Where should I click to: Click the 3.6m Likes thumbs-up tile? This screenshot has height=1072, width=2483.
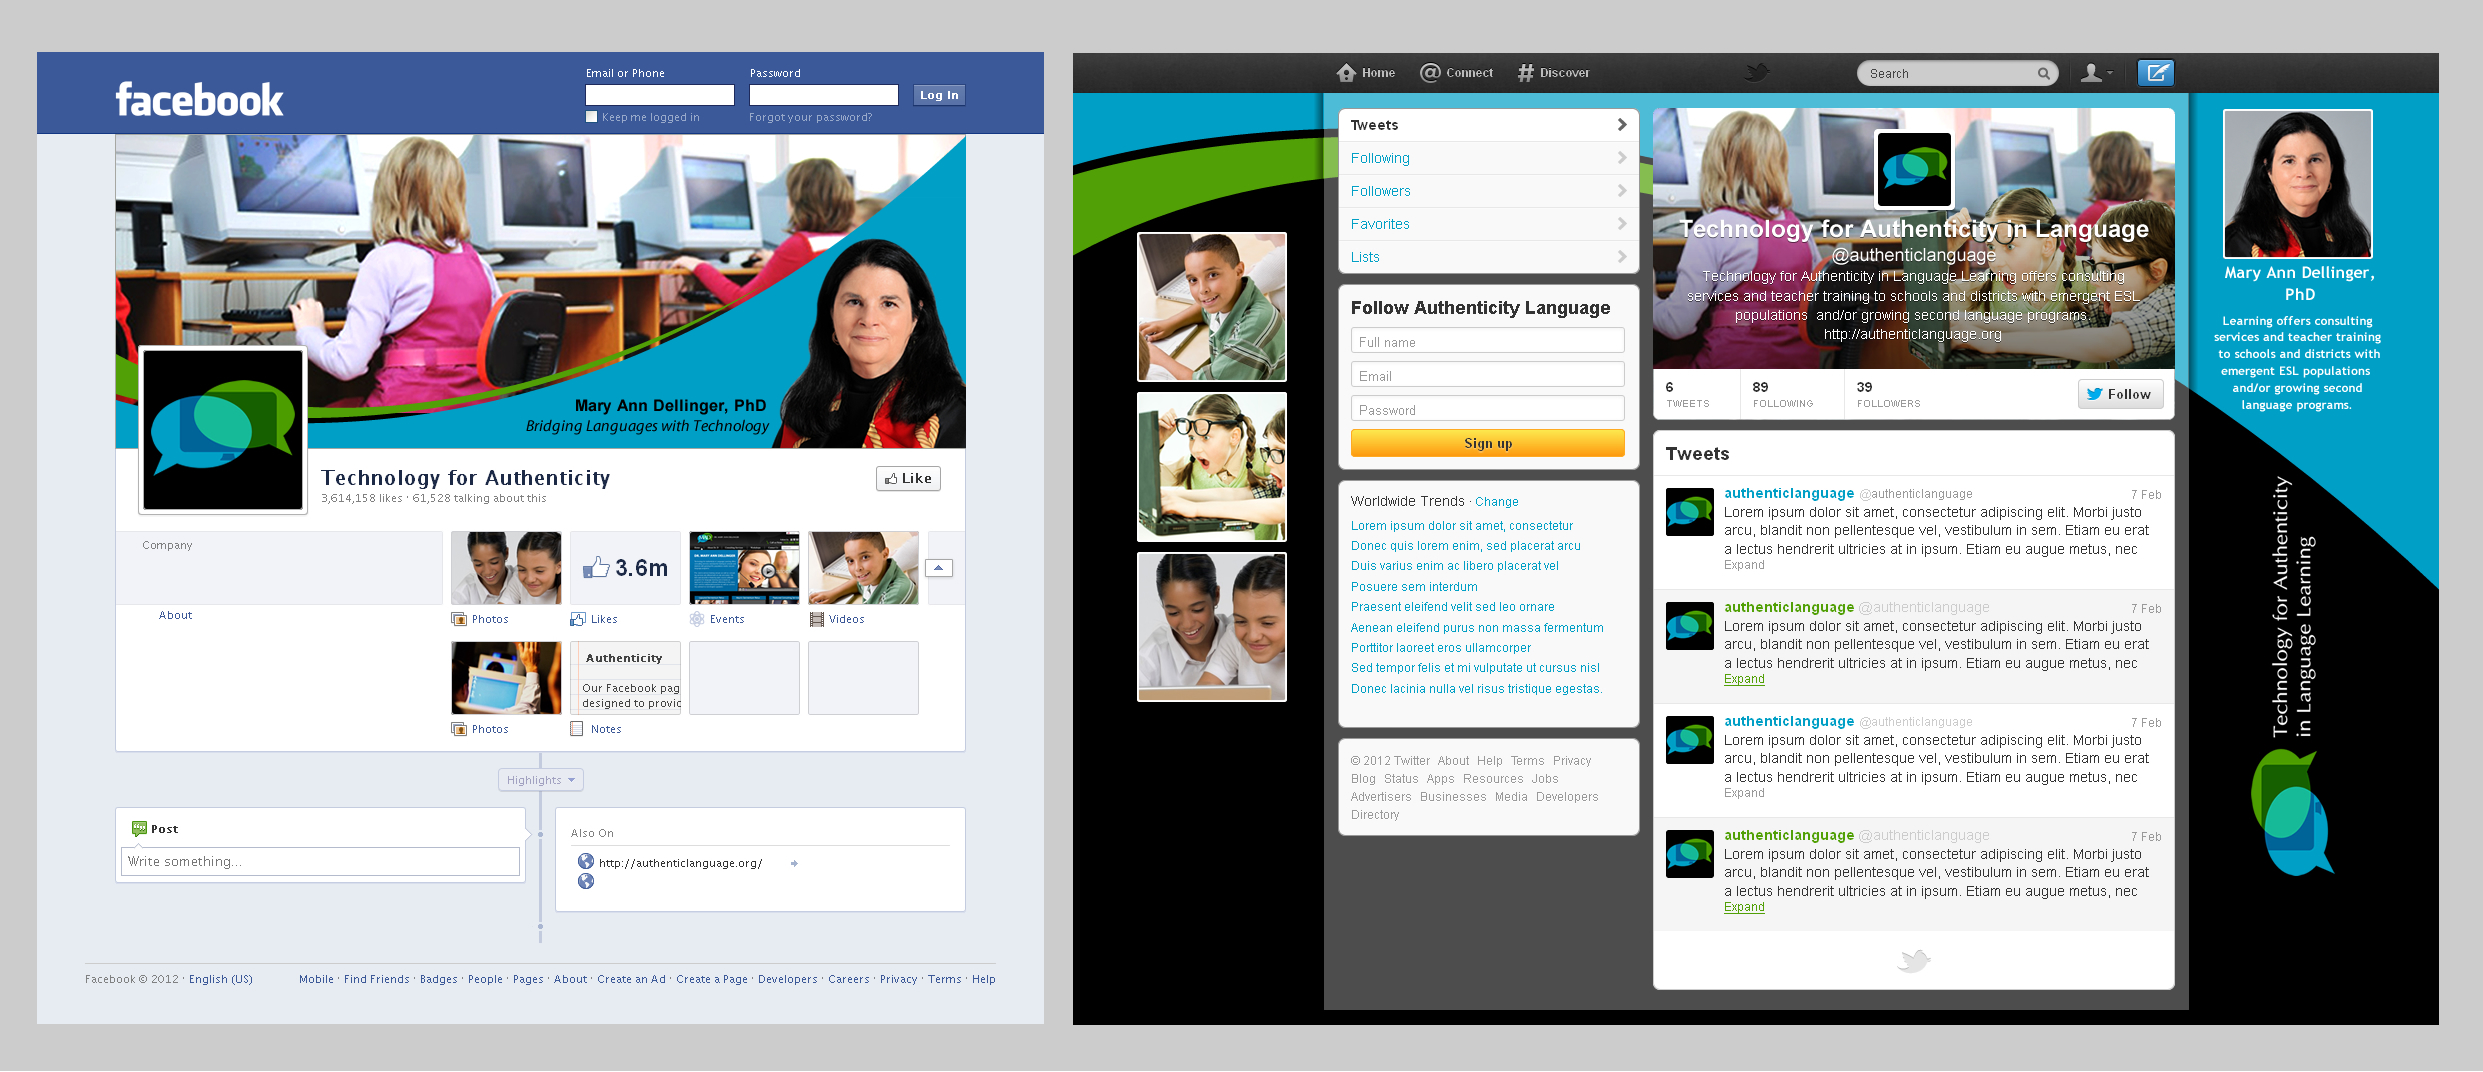tap(625, 568)
